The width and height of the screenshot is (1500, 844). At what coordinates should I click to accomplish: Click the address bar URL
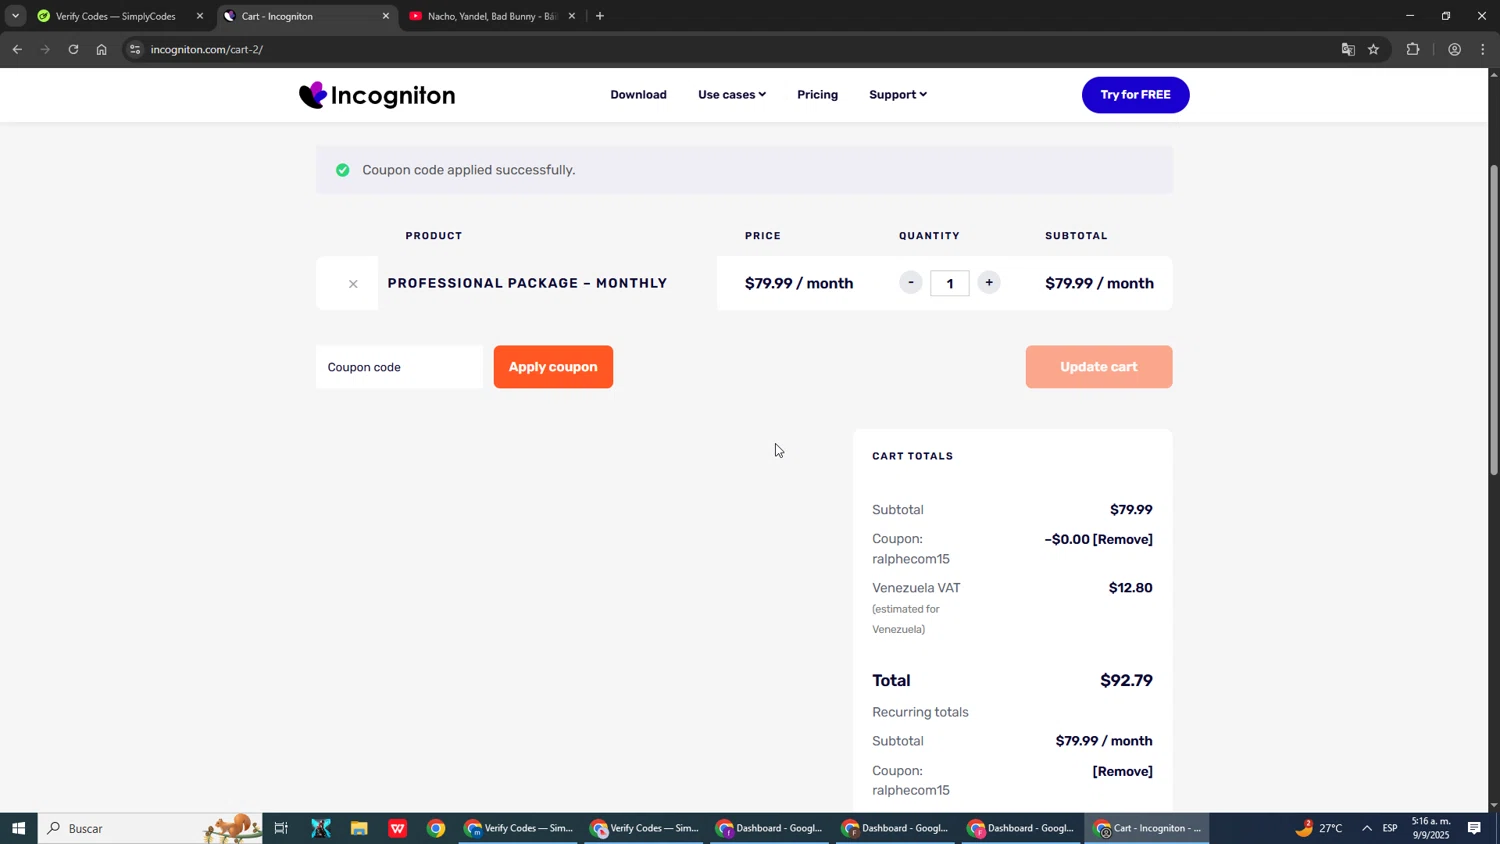coord(207,49)
